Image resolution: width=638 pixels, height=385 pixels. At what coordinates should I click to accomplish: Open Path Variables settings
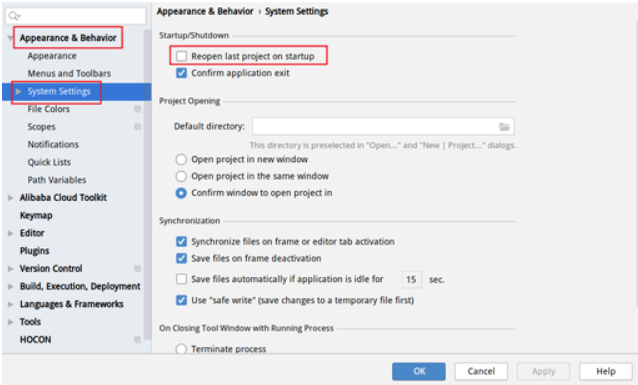[57, 180]
